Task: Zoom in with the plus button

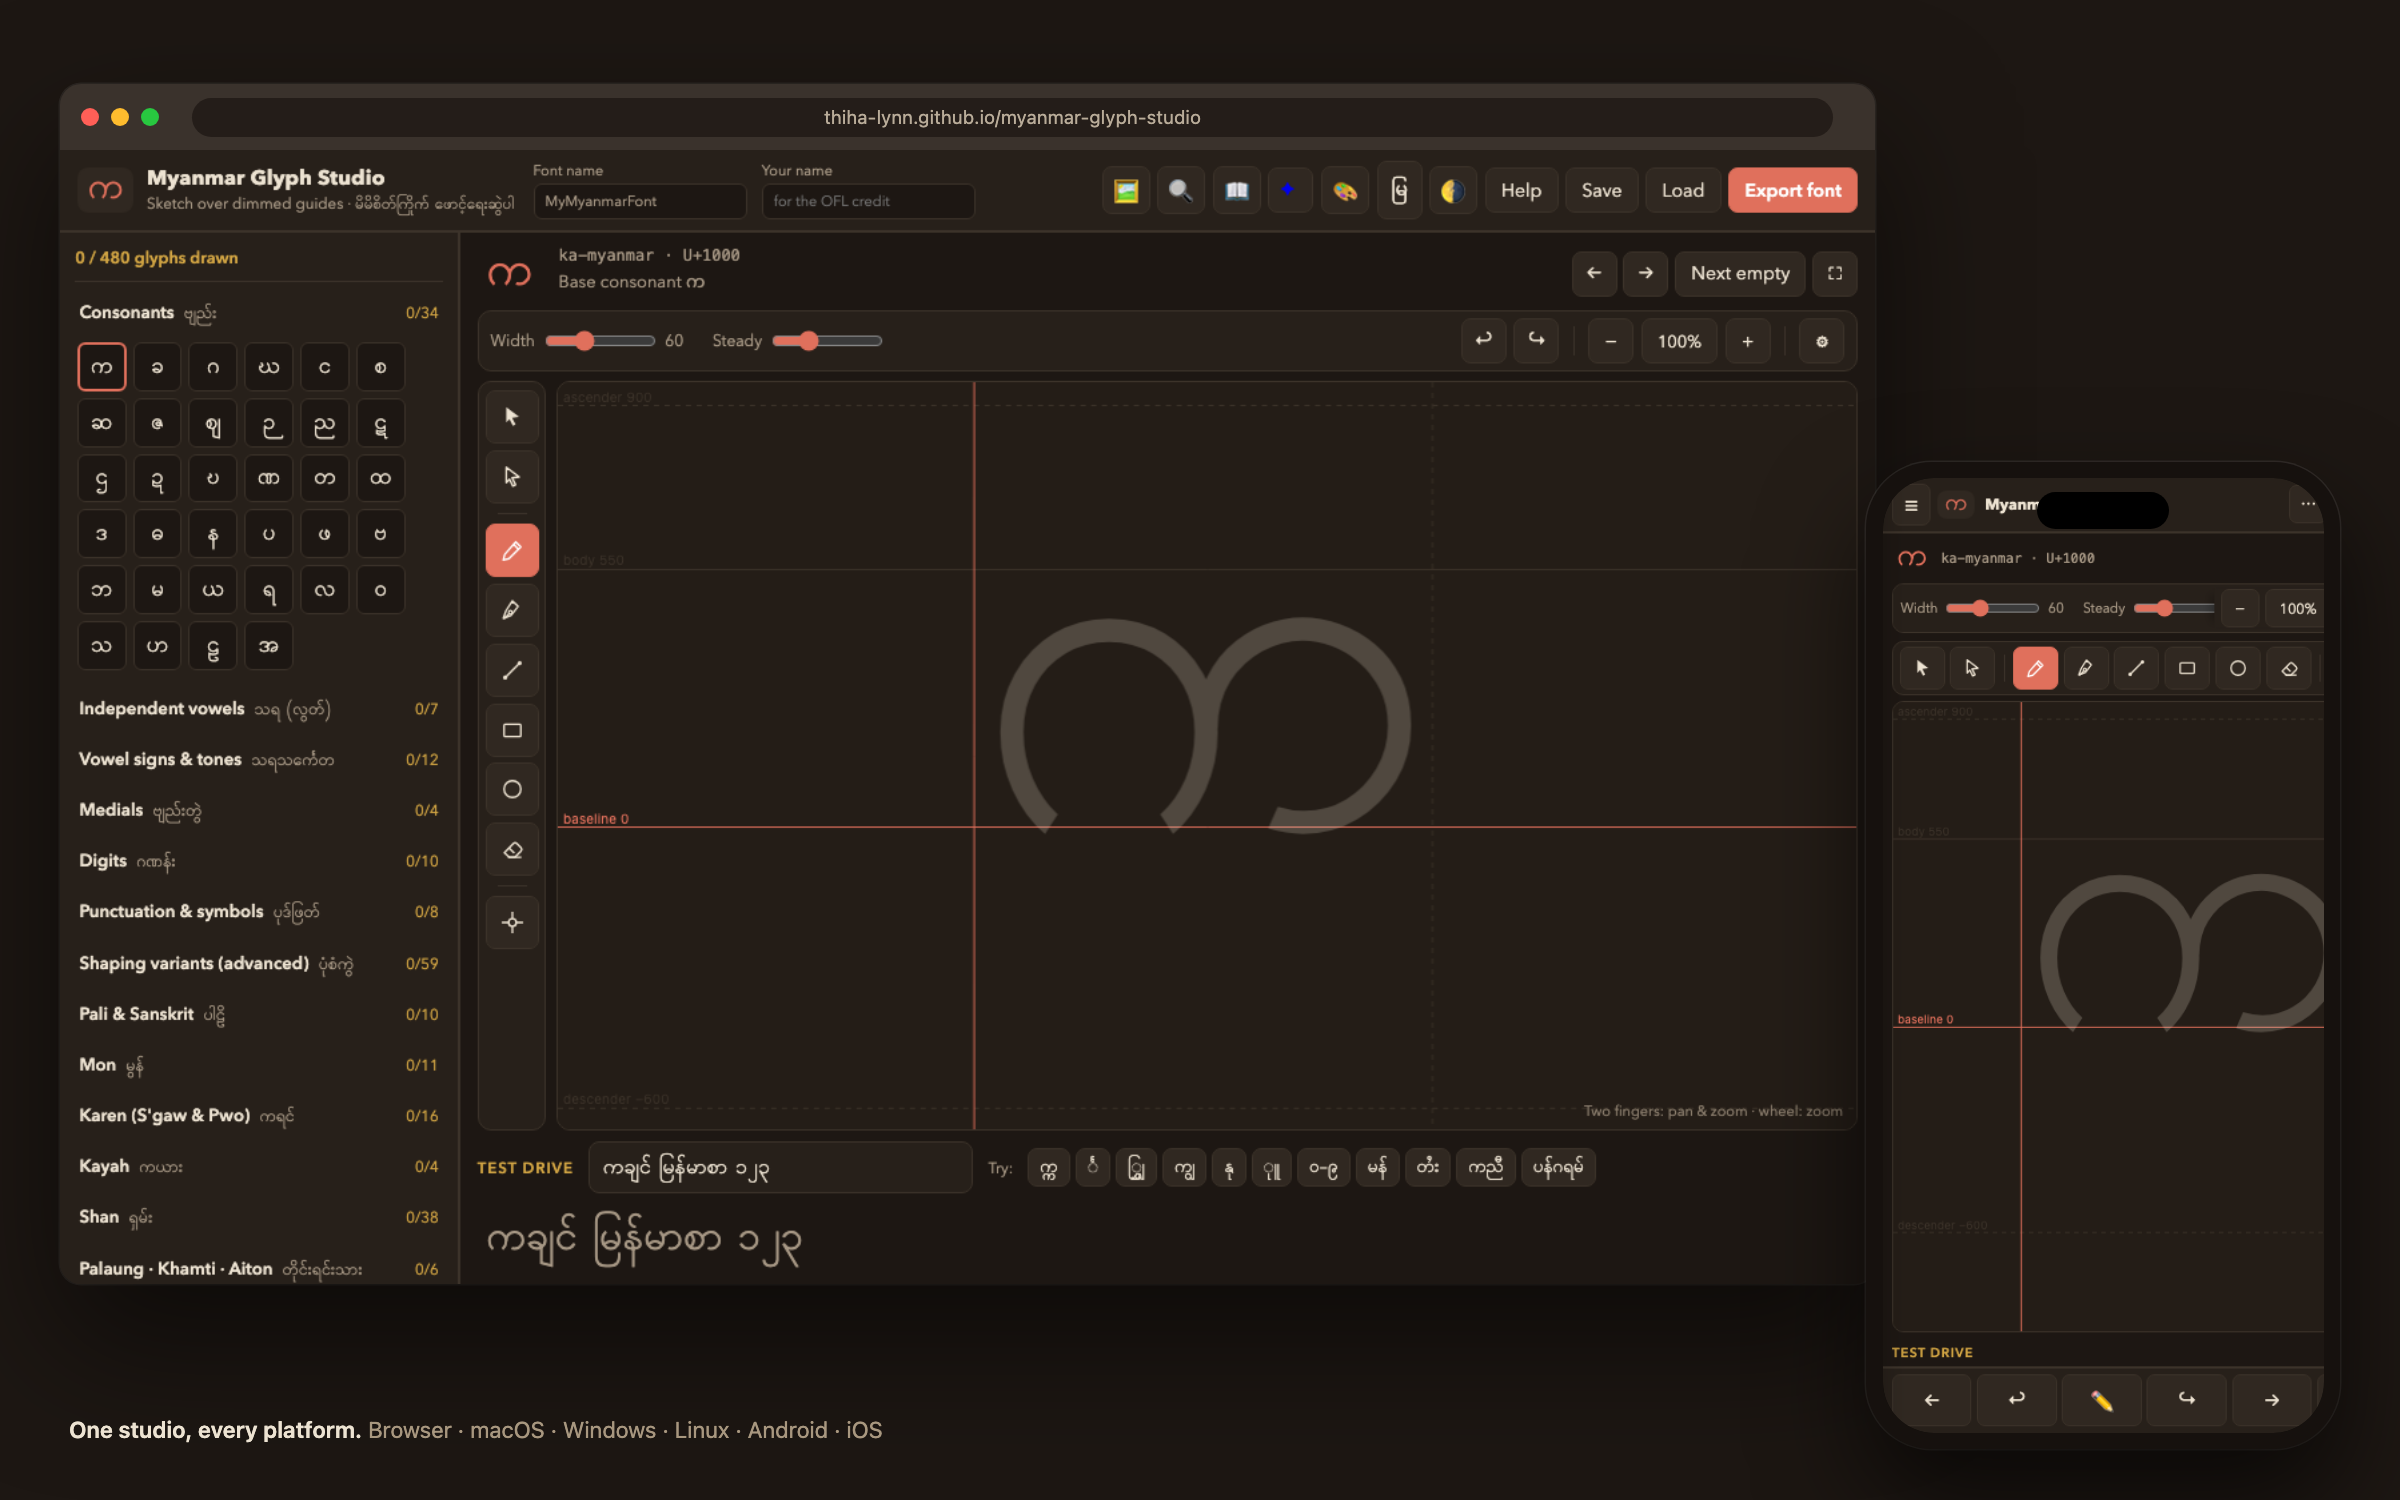Action: pyautogui.click(x=1747, y=341)
